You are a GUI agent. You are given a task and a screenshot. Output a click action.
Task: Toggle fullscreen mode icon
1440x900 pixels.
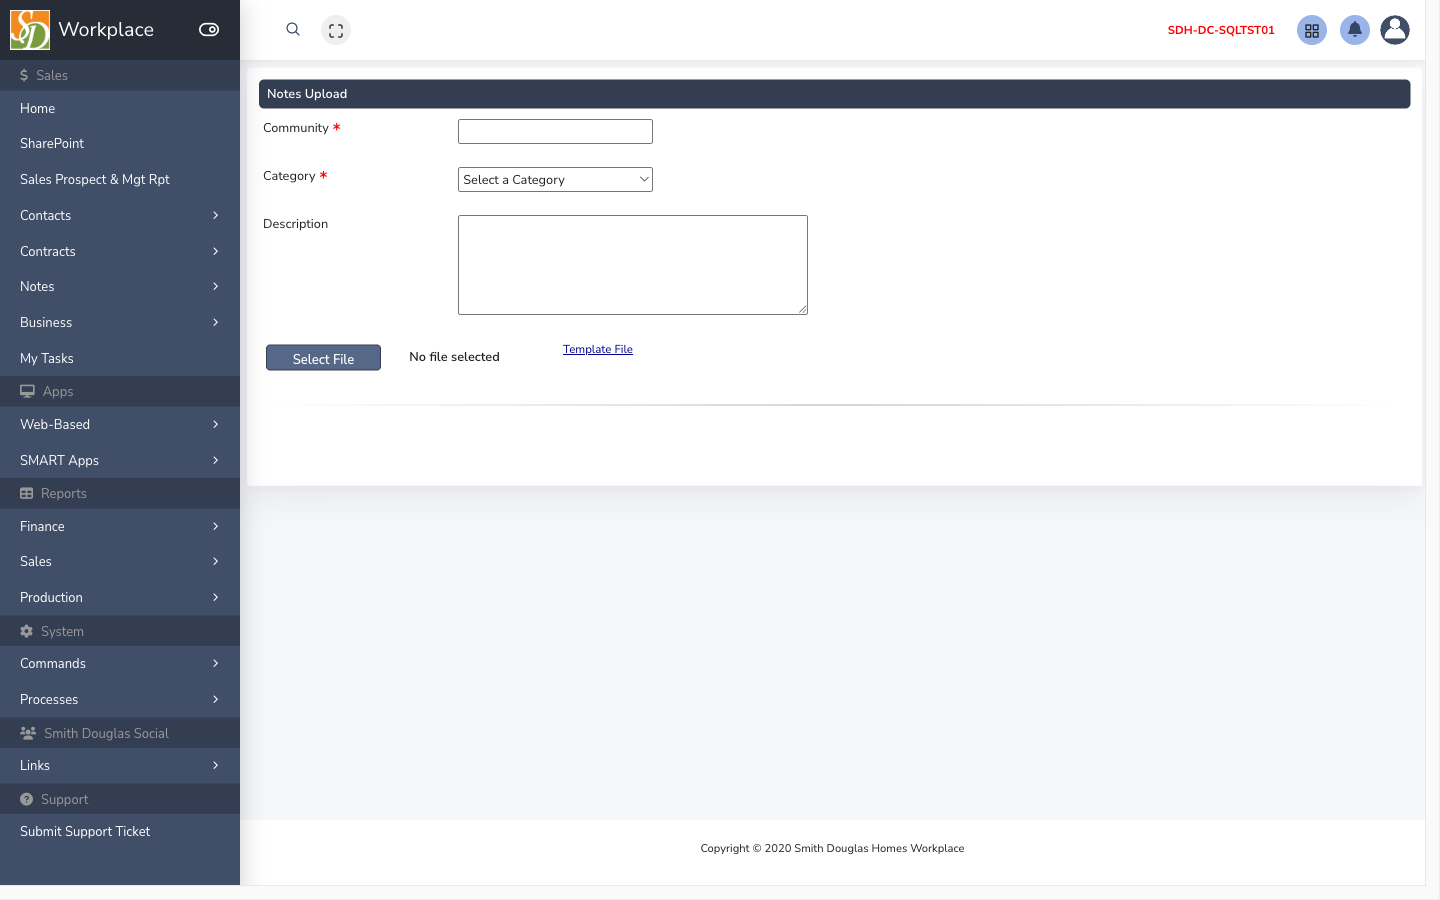pyautogui.click(x=336, y=30)
